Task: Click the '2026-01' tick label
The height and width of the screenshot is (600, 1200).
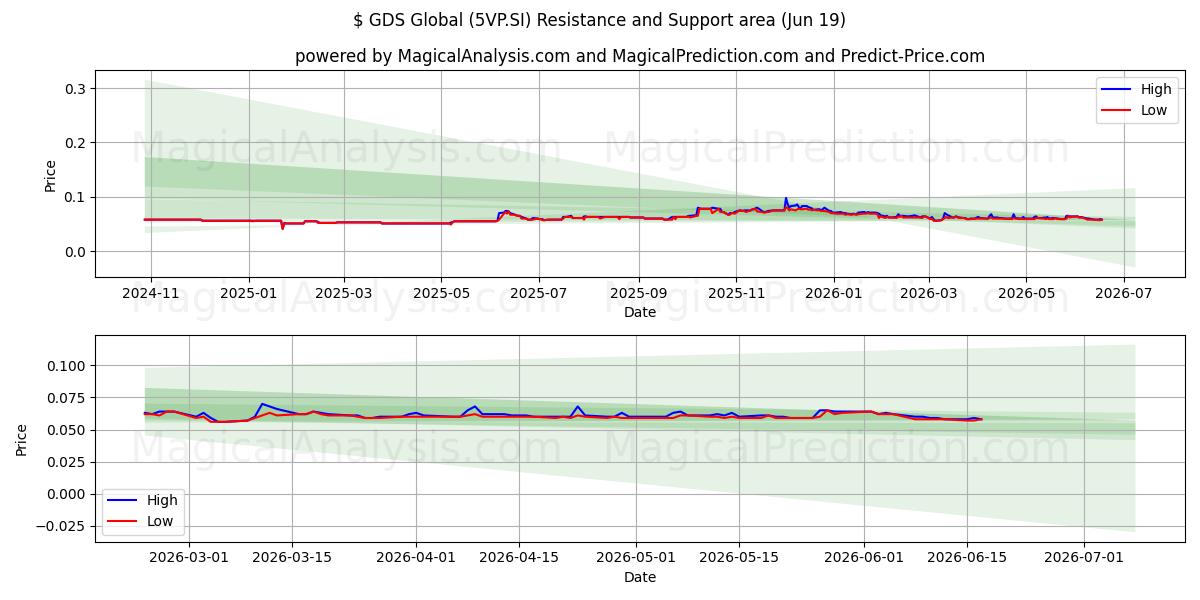Action: [833, 294]
